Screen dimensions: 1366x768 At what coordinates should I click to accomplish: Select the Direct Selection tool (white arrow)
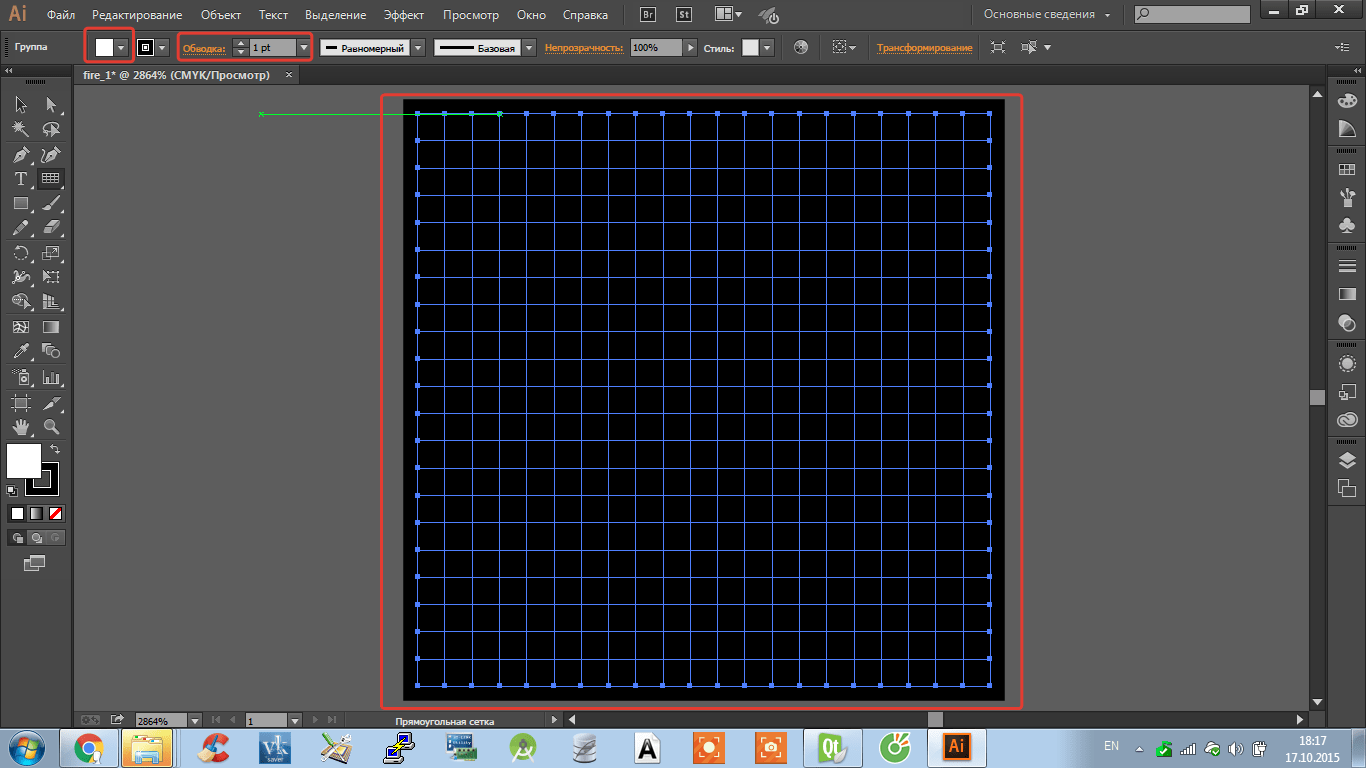[x=51, y=104]
